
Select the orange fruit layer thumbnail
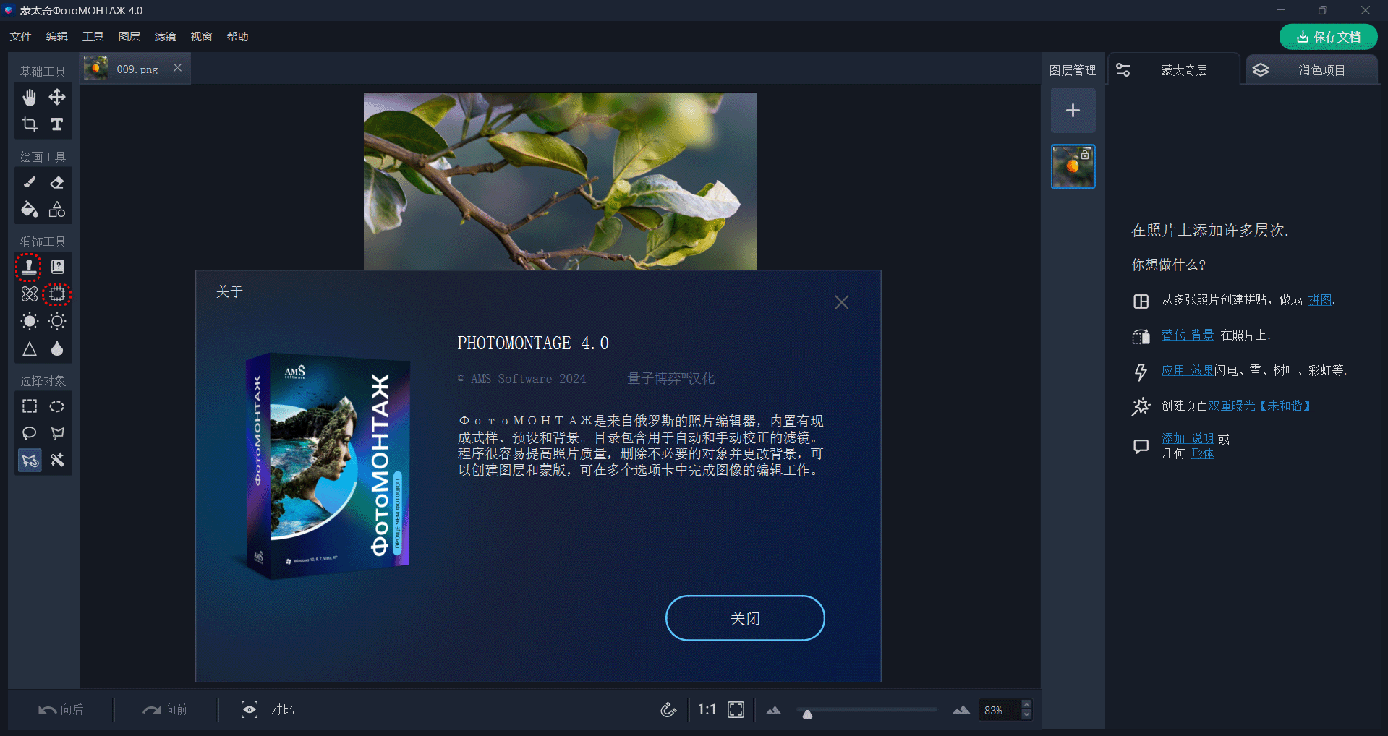1073,167
